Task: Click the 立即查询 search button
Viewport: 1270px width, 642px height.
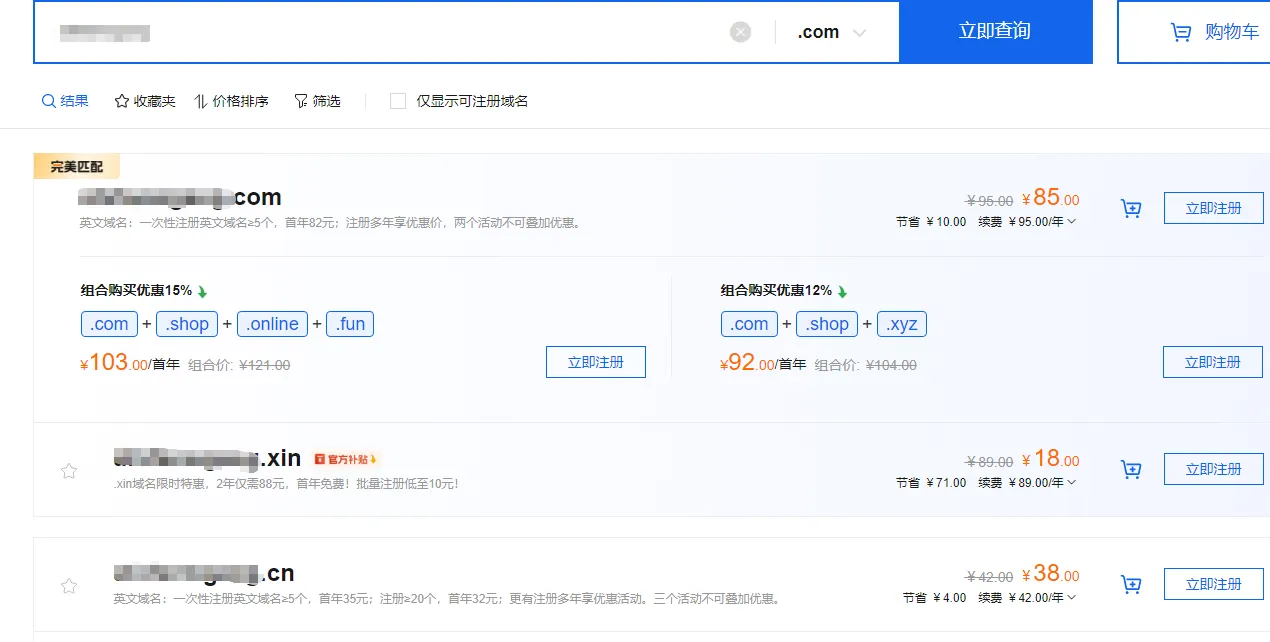Action: click(x=996, y=31)
